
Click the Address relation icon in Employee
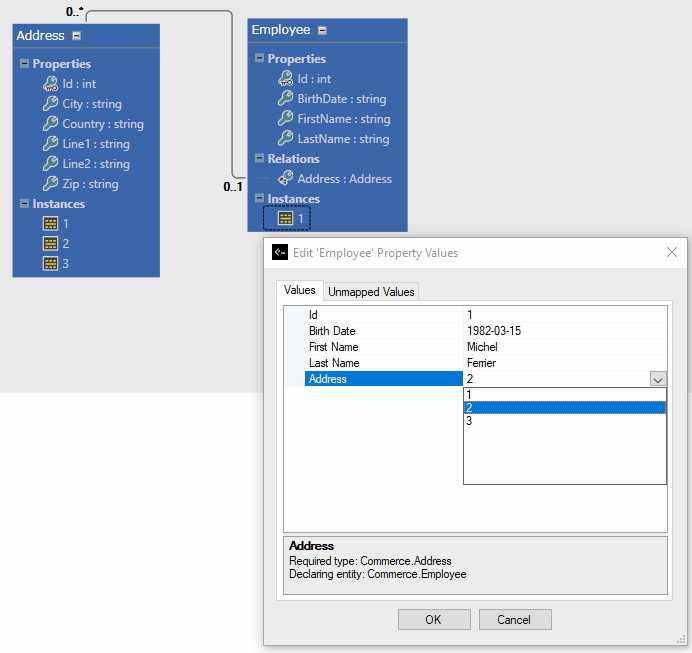285,178
